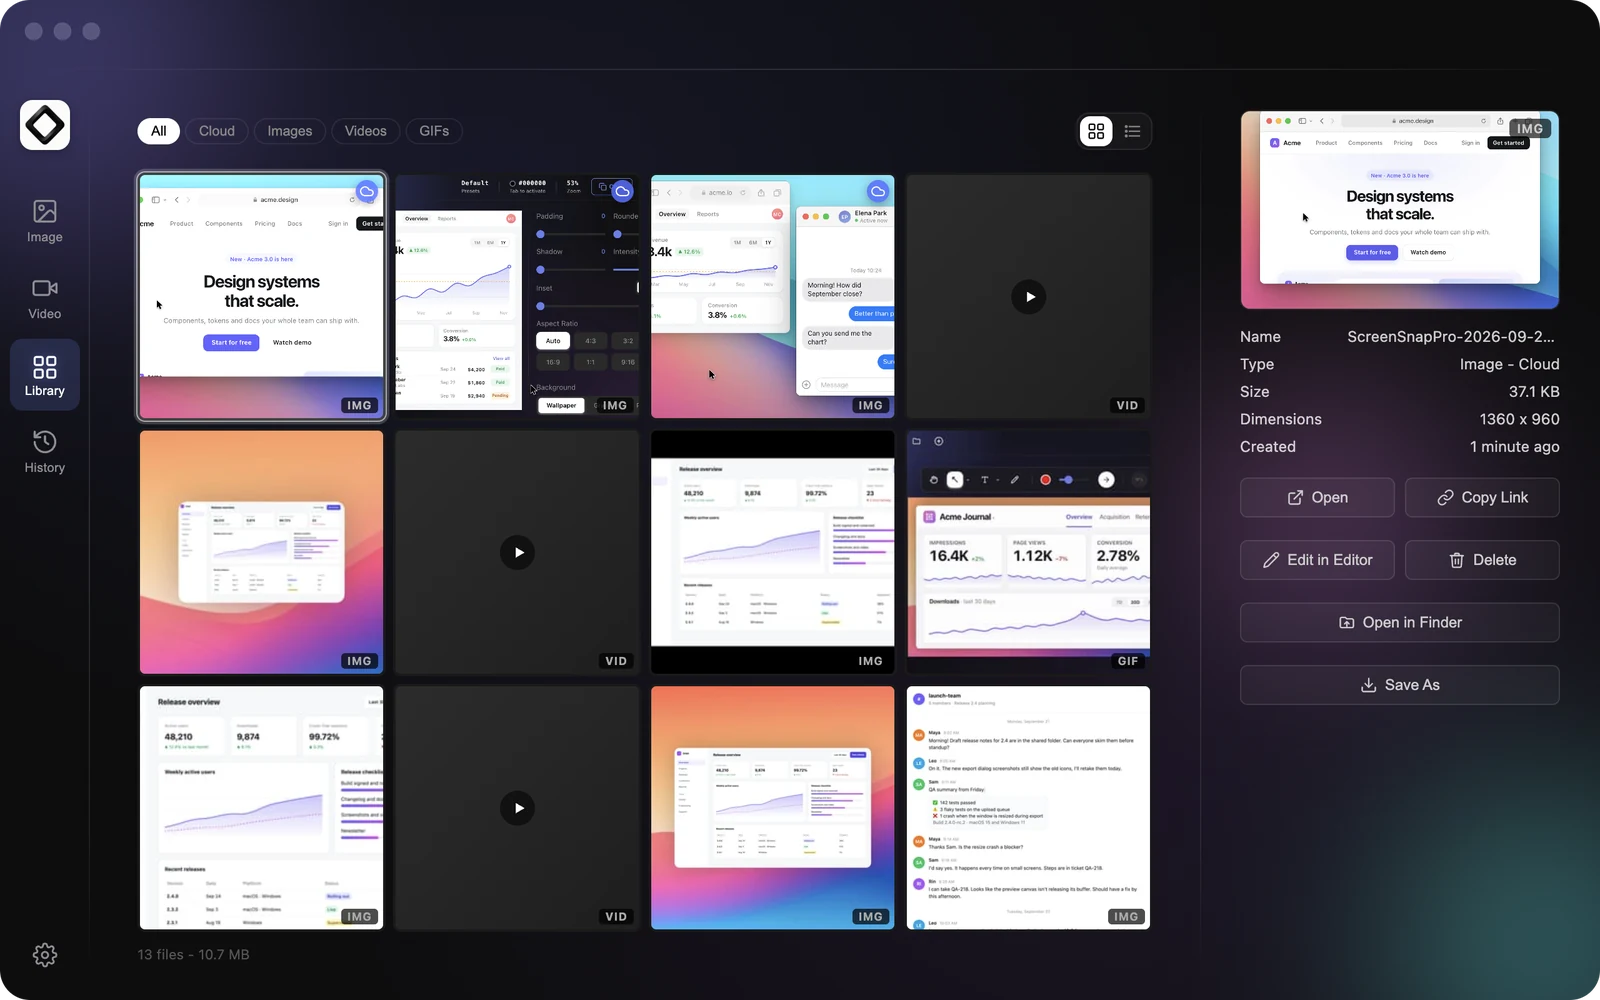Click the preview image in details panel
This screenshot has width=1600, height=1000.
pos(1400,210)
